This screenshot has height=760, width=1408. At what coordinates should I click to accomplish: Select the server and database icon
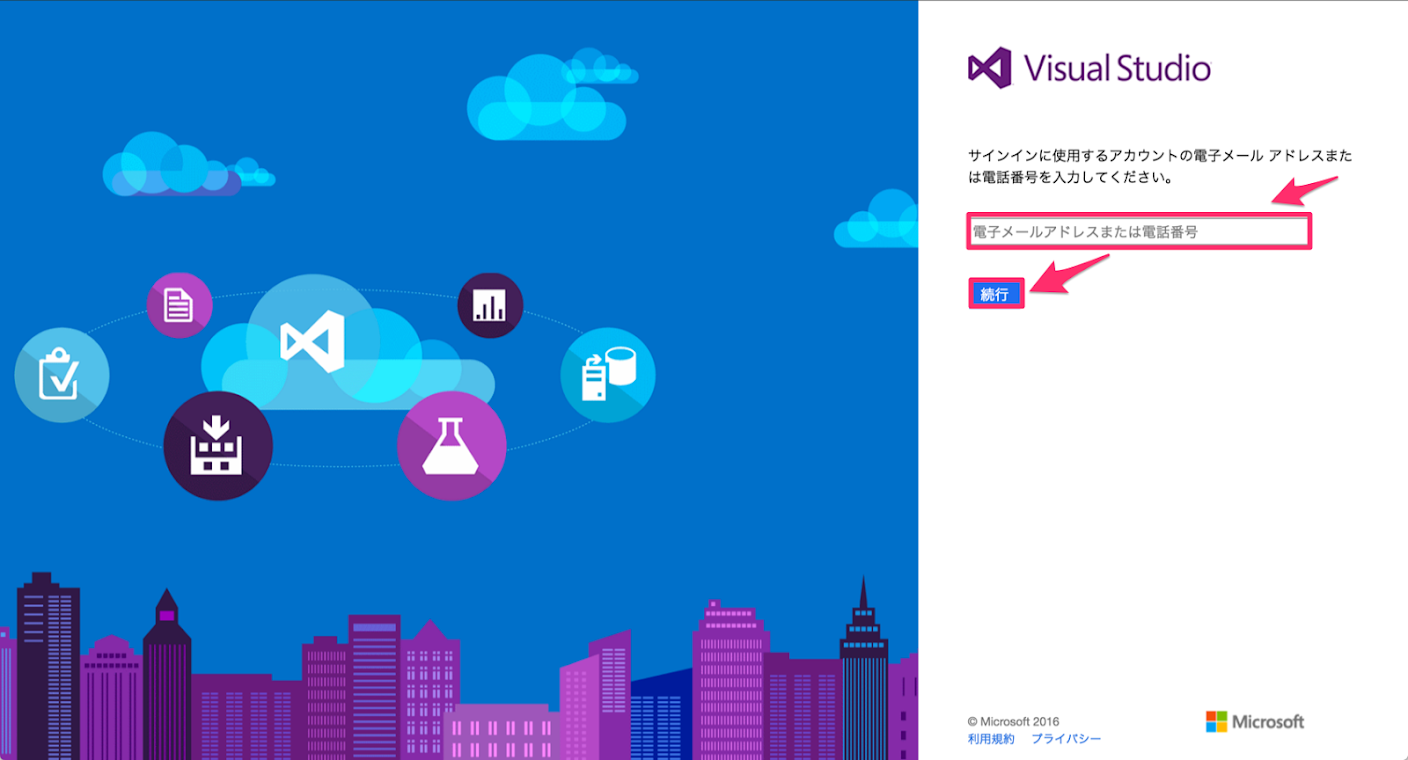coord(608,375)
